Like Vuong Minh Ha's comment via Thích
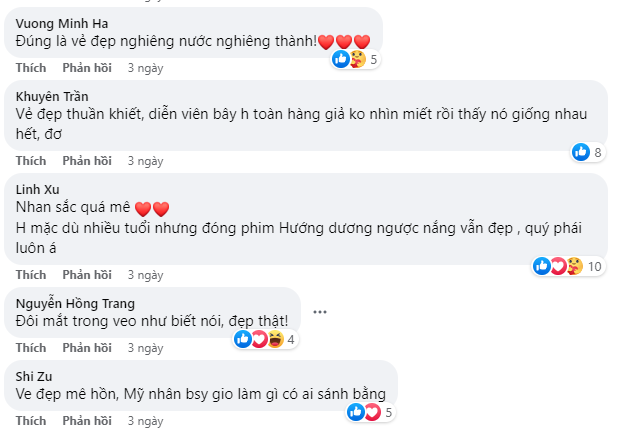 [31, 68]
